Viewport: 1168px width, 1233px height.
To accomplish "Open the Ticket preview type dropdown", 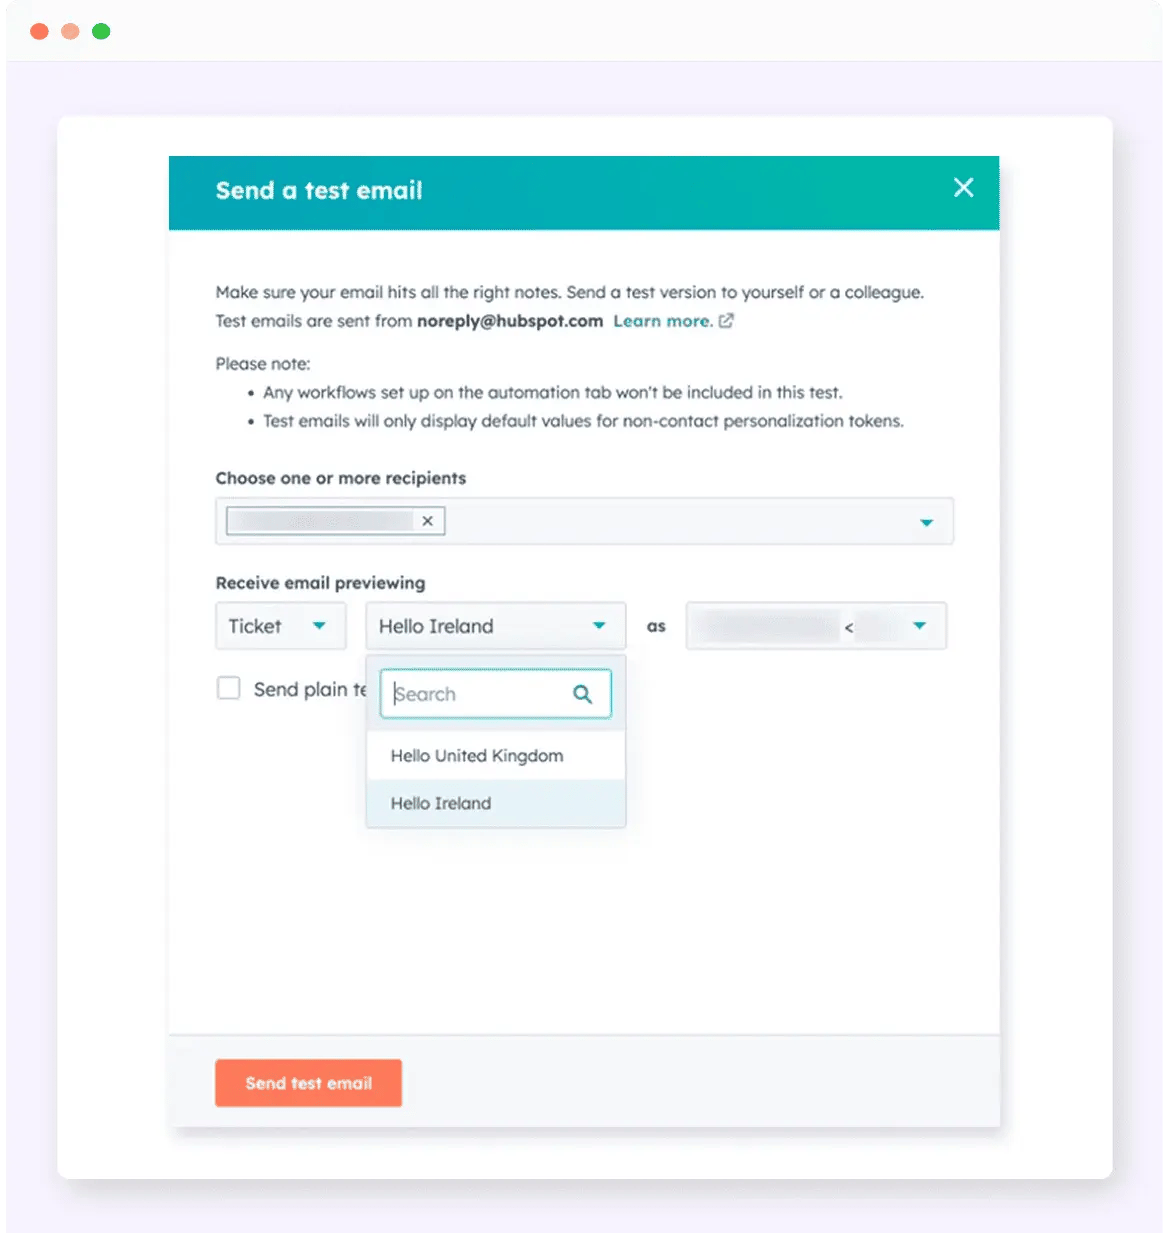I will tap(280, 626).
